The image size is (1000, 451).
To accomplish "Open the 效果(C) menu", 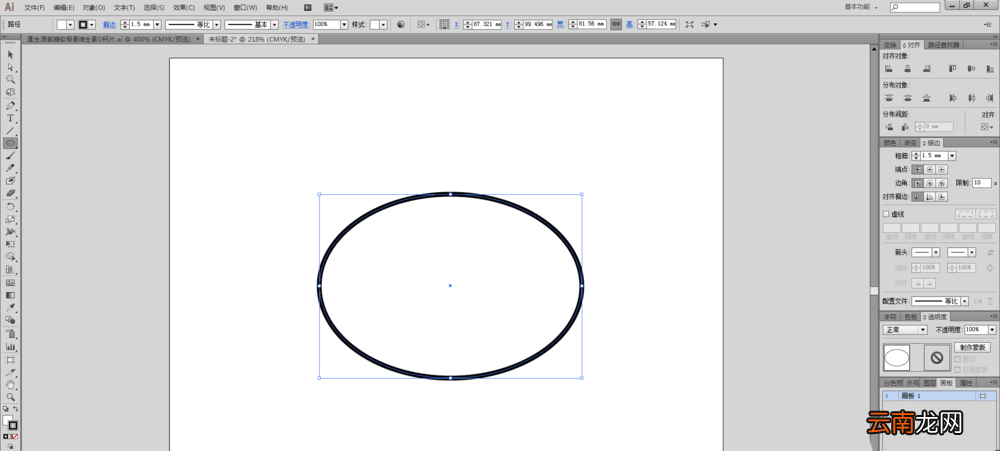I will [x=184, y=8].
